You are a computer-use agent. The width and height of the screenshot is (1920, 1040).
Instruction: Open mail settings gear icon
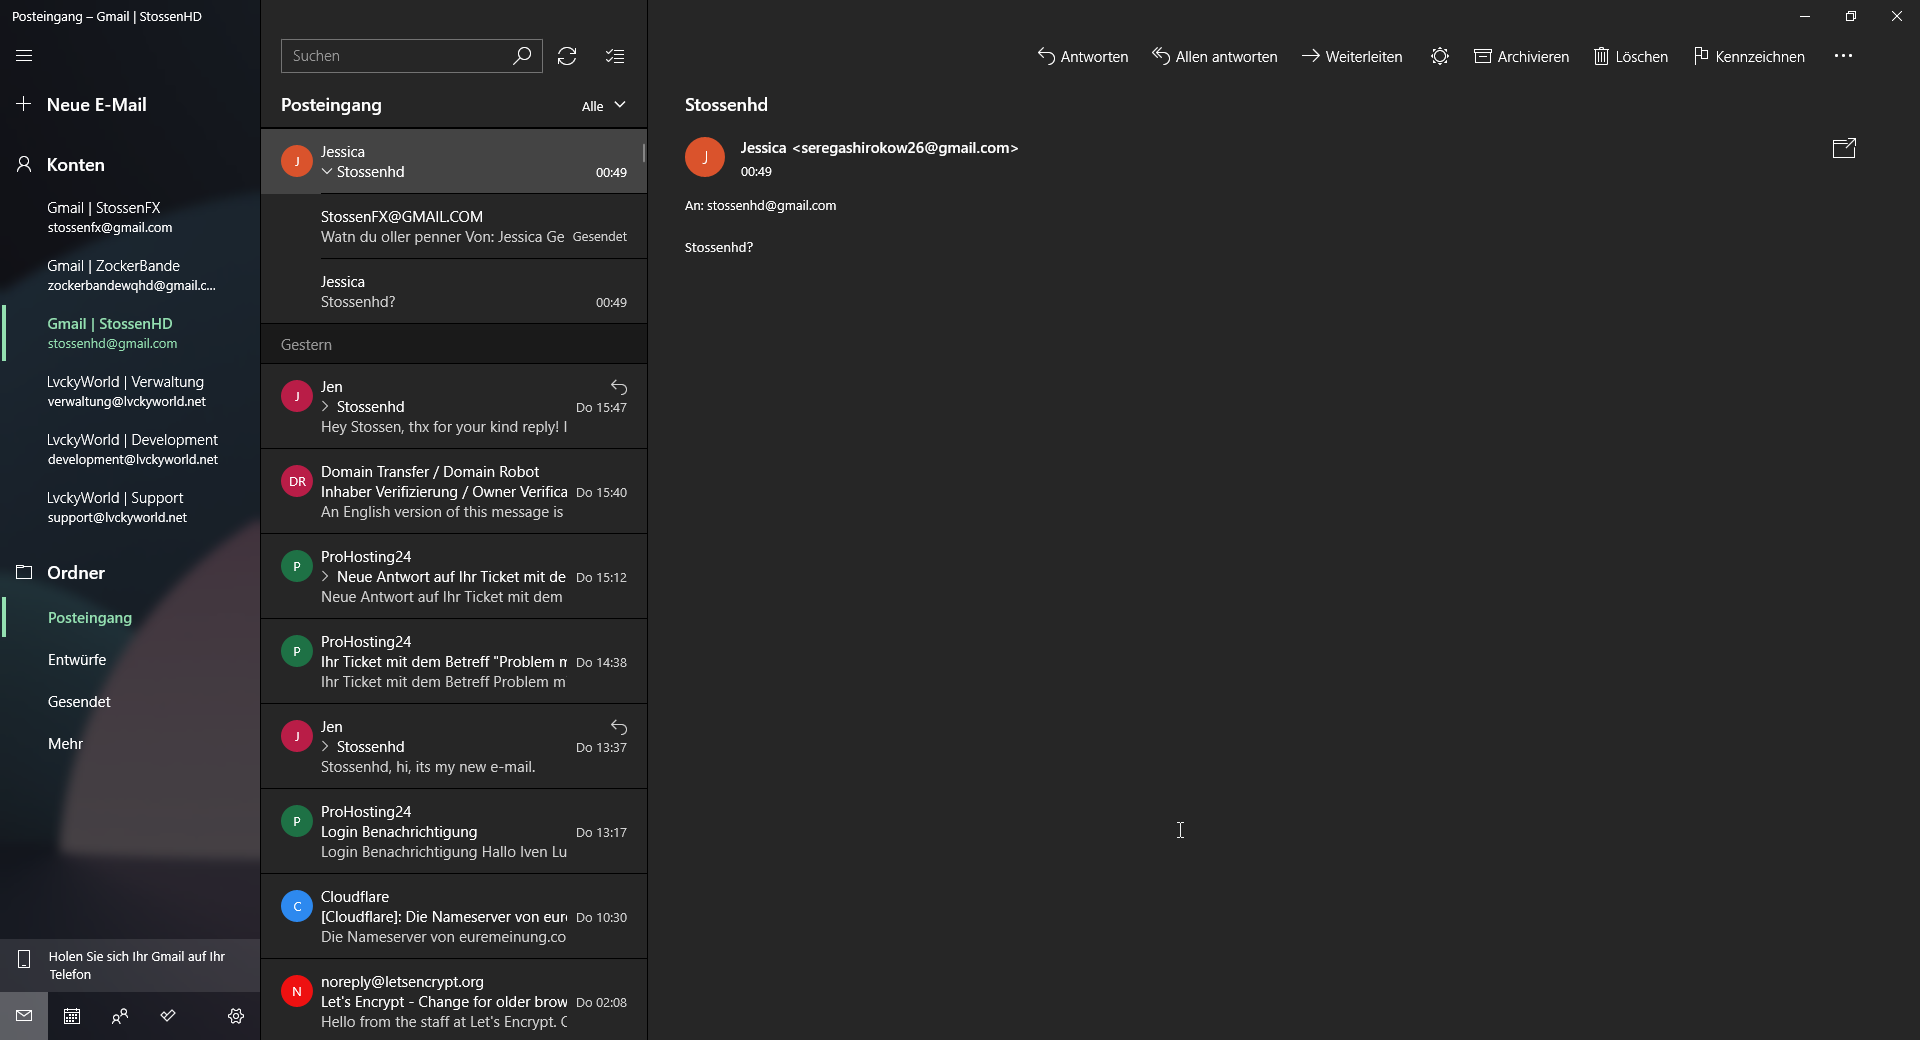236,1016
